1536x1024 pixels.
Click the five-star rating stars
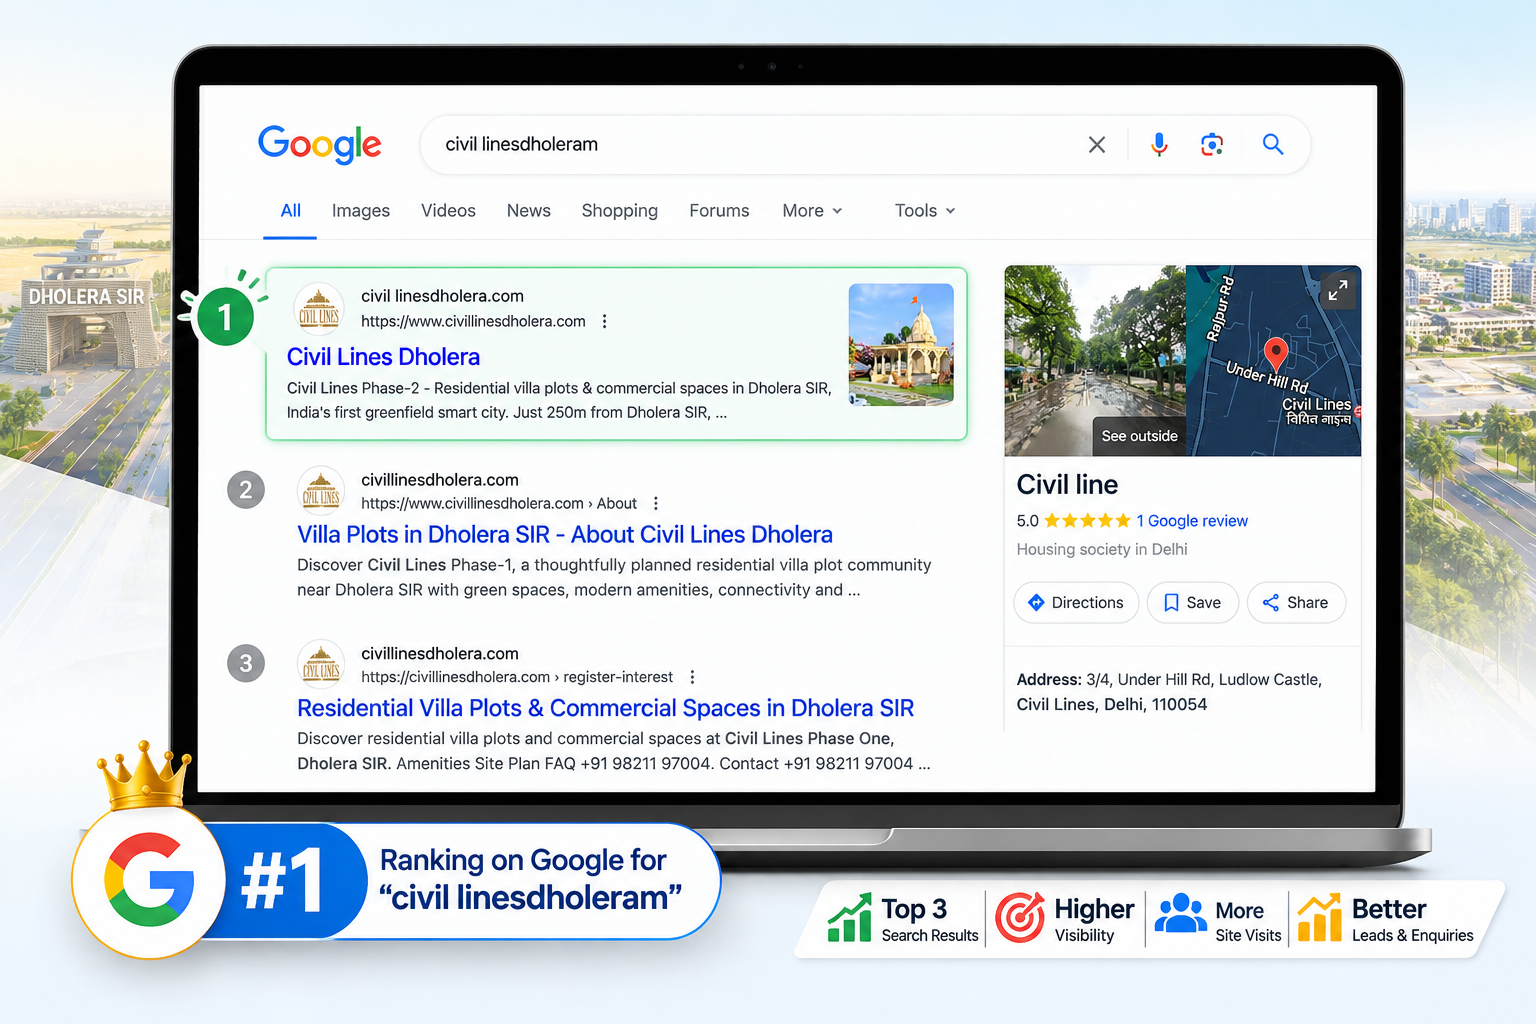1087,521
